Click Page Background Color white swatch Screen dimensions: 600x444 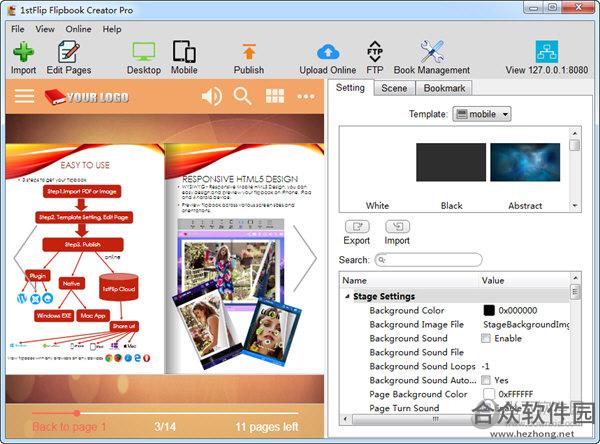coord(489,394)
